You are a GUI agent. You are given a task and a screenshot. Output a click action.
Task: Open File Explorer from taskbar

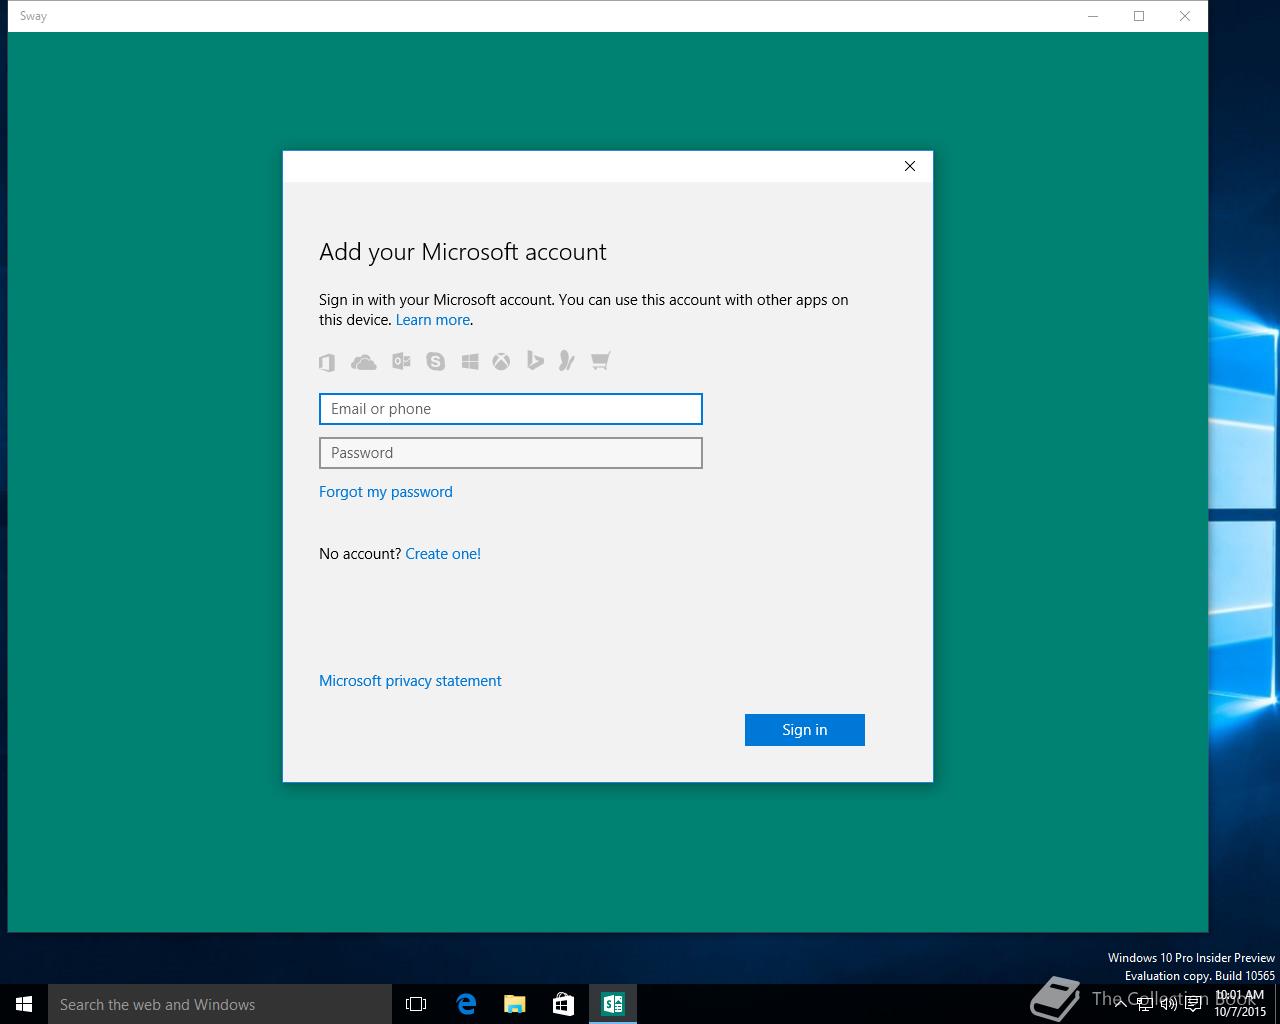tap(514, 1004)
